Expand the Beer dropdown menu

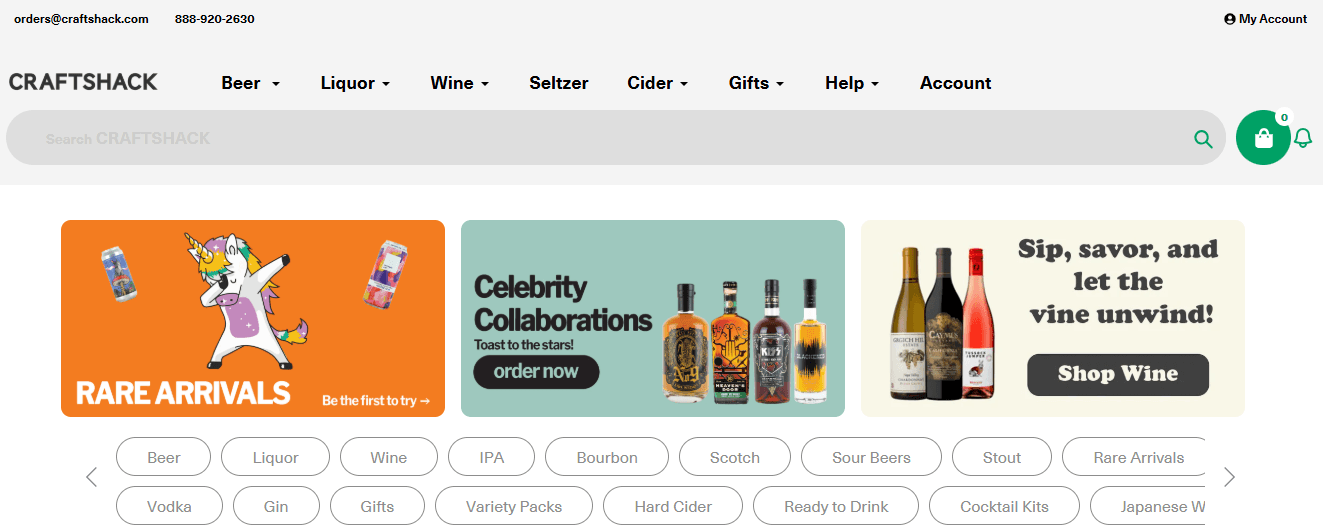pyautogui.click(x=251, y=83)
